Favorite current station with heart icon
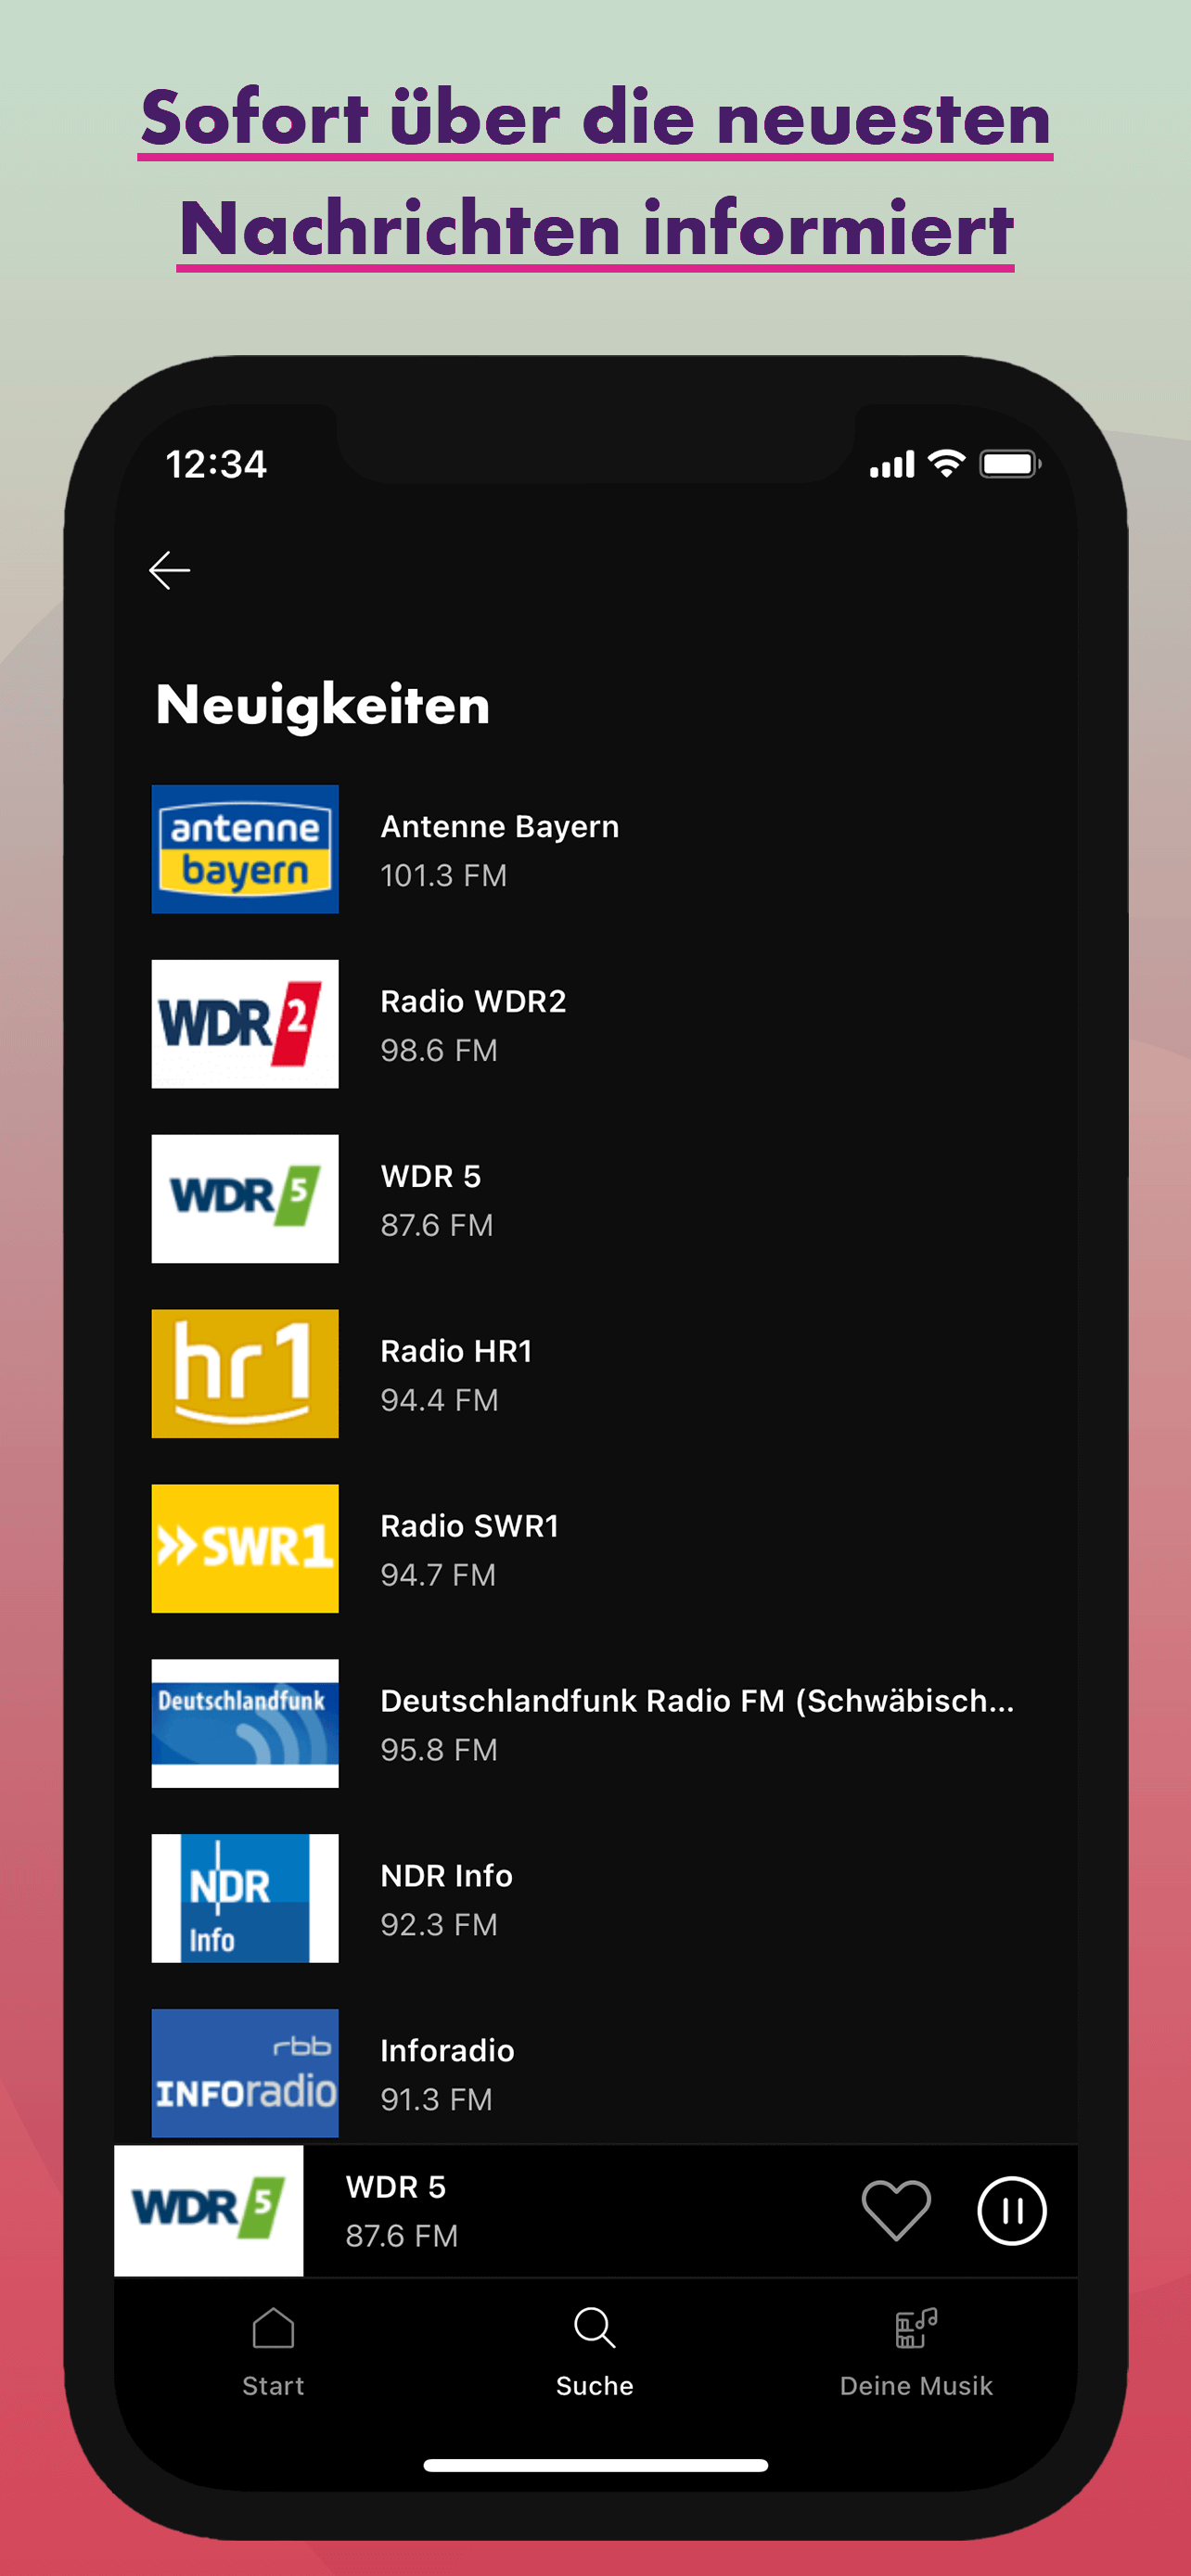This screenshot has height=2576, width=1191. pos(896,2211)
